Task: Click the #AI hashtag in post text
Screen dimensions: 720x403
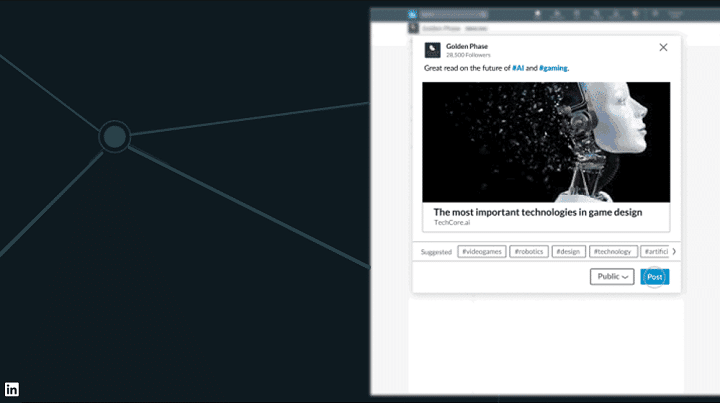Action: pos(519,68)
